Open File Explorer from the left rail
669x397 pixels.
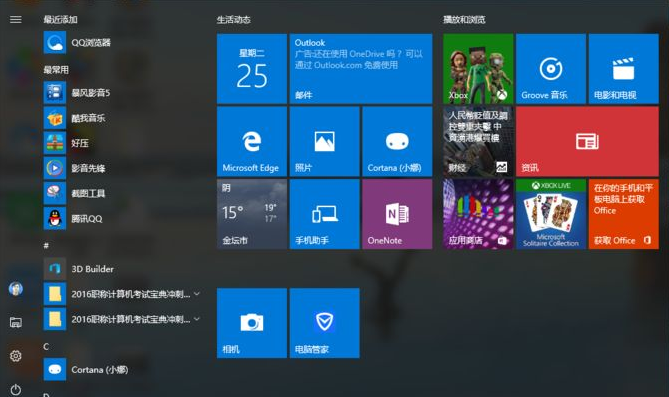(x=16, y=322)
